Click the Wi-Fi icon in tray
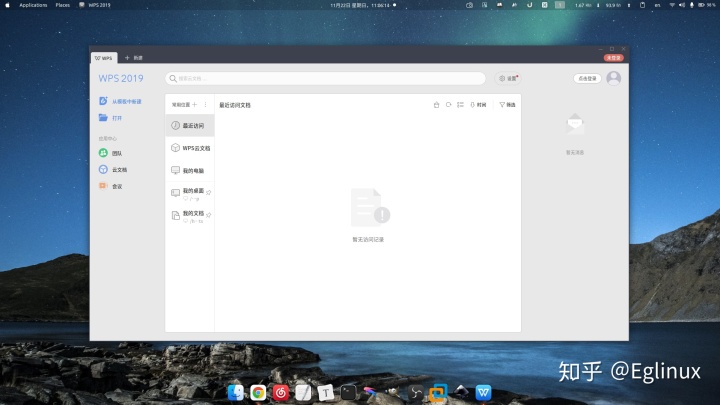Screen dimensions: 720x405 coord(672,5)
